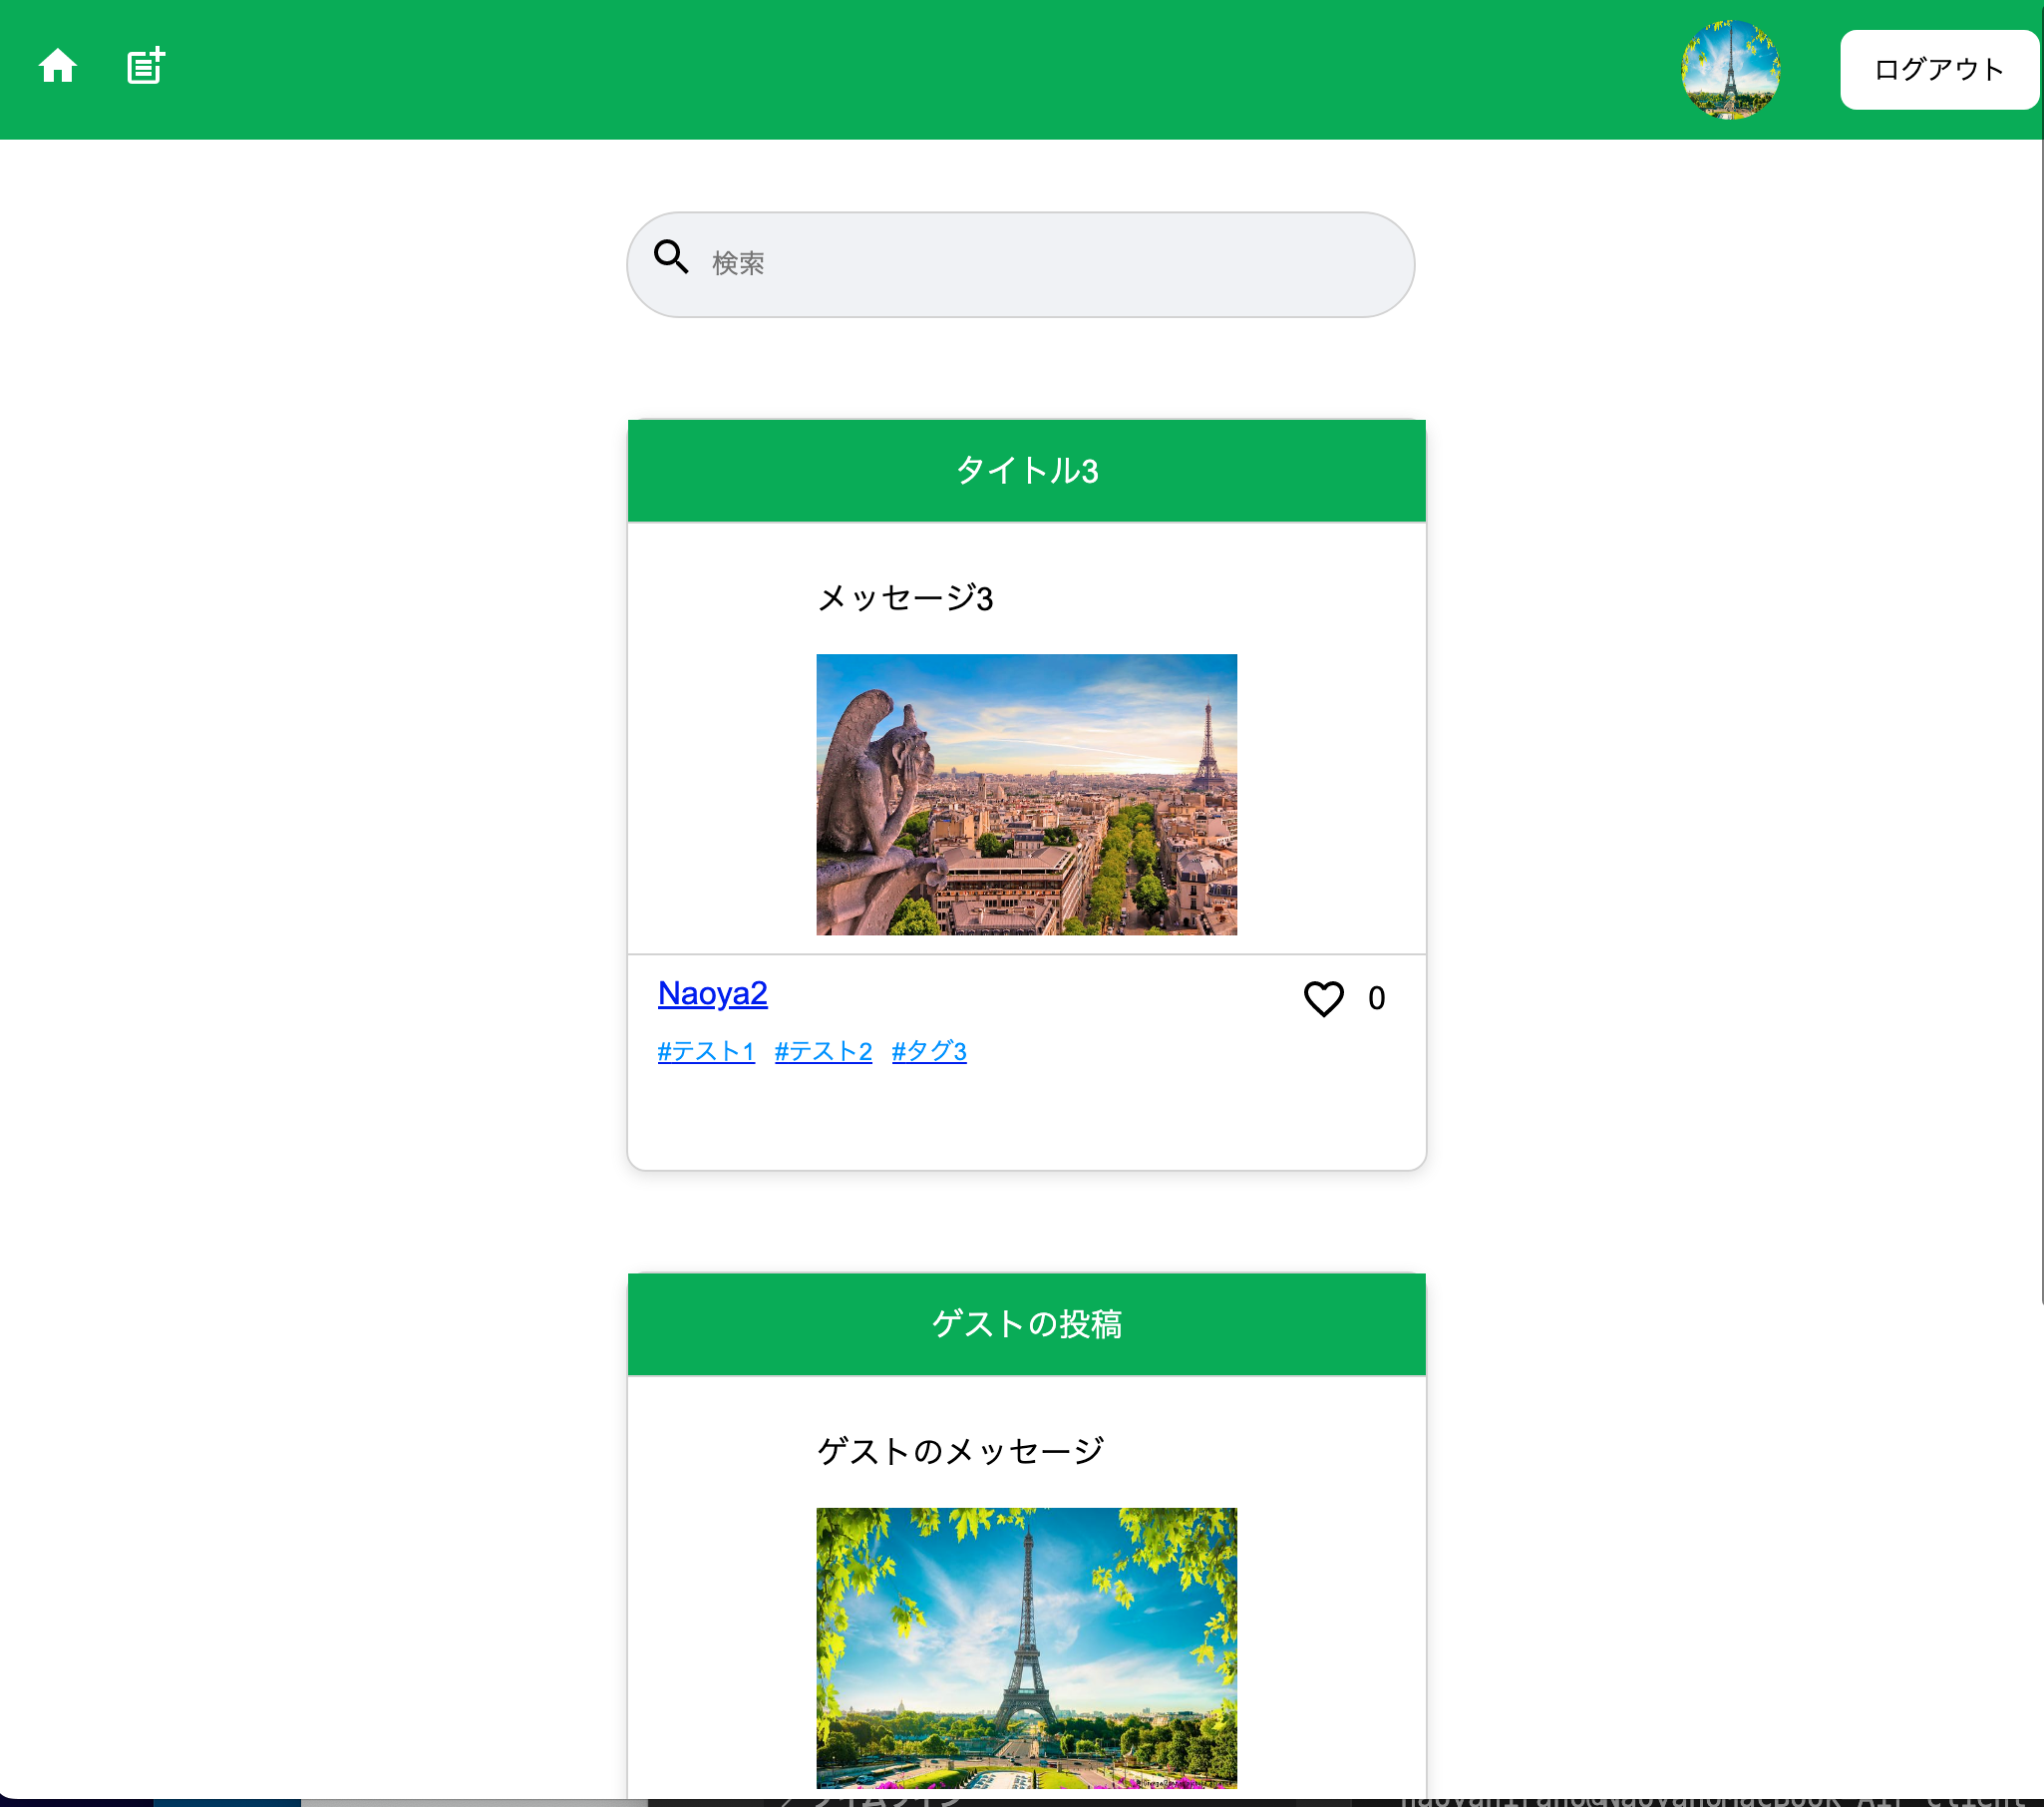
Task: Open the new post creation icon
Action: pyautogui.click(x=145, y=66)
